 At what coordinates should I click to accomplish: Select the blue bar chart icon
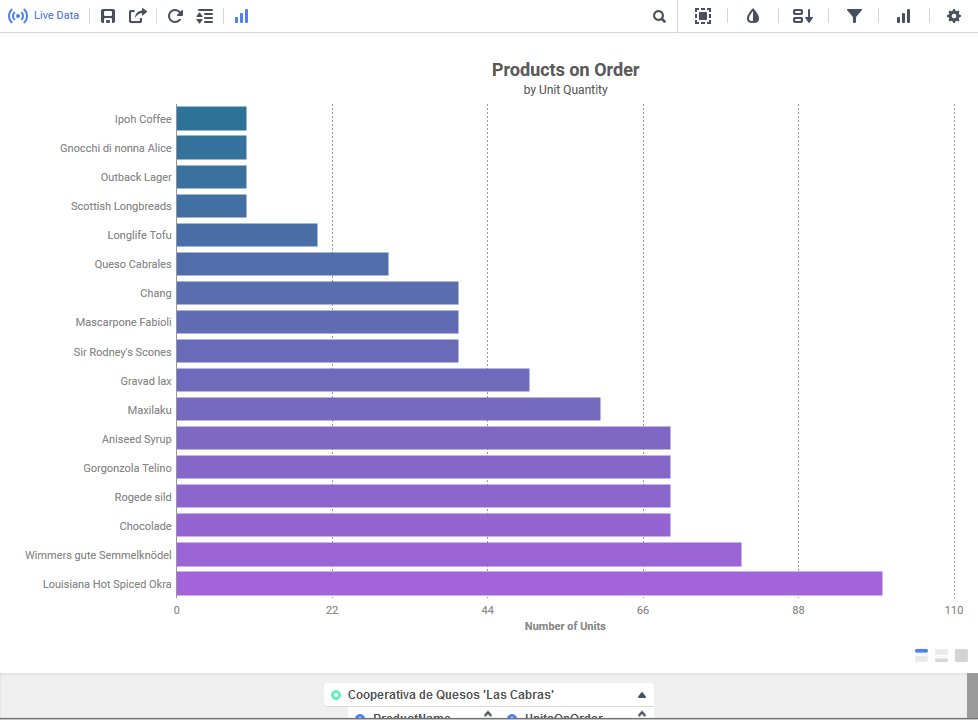click(241, 16)
